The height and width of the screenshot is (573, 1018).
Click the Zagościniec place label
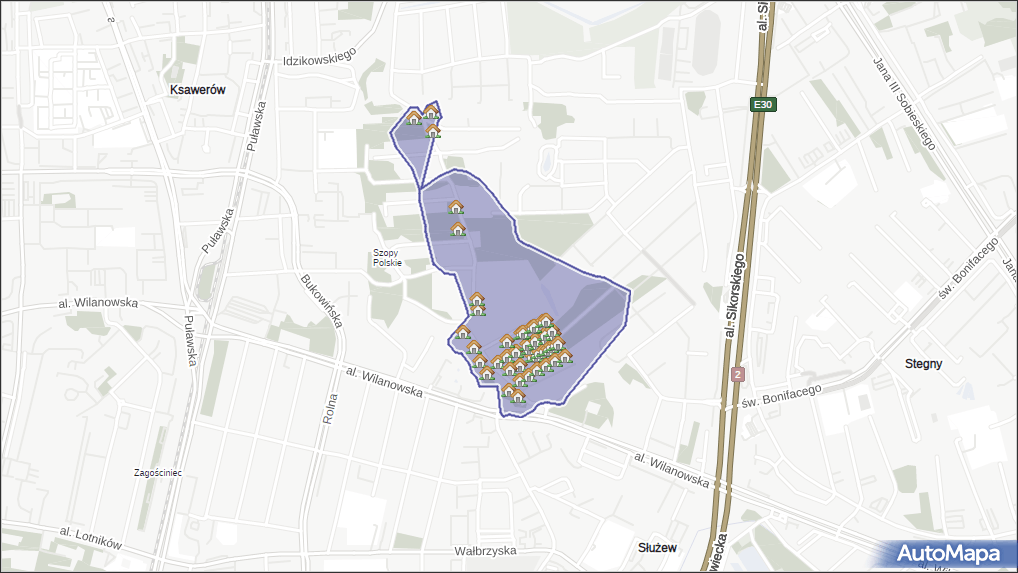[x=158, y=473]
